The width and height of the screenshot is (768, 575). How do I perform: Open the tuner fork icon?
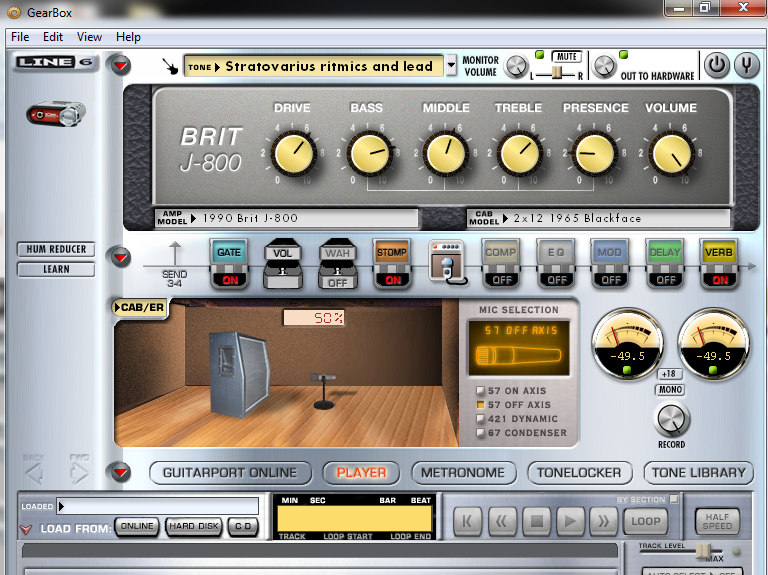(746, 66)
